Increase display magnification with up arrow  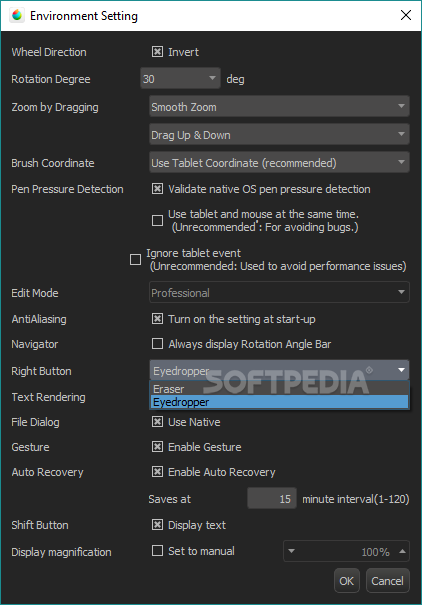click(x=402, y=551)
